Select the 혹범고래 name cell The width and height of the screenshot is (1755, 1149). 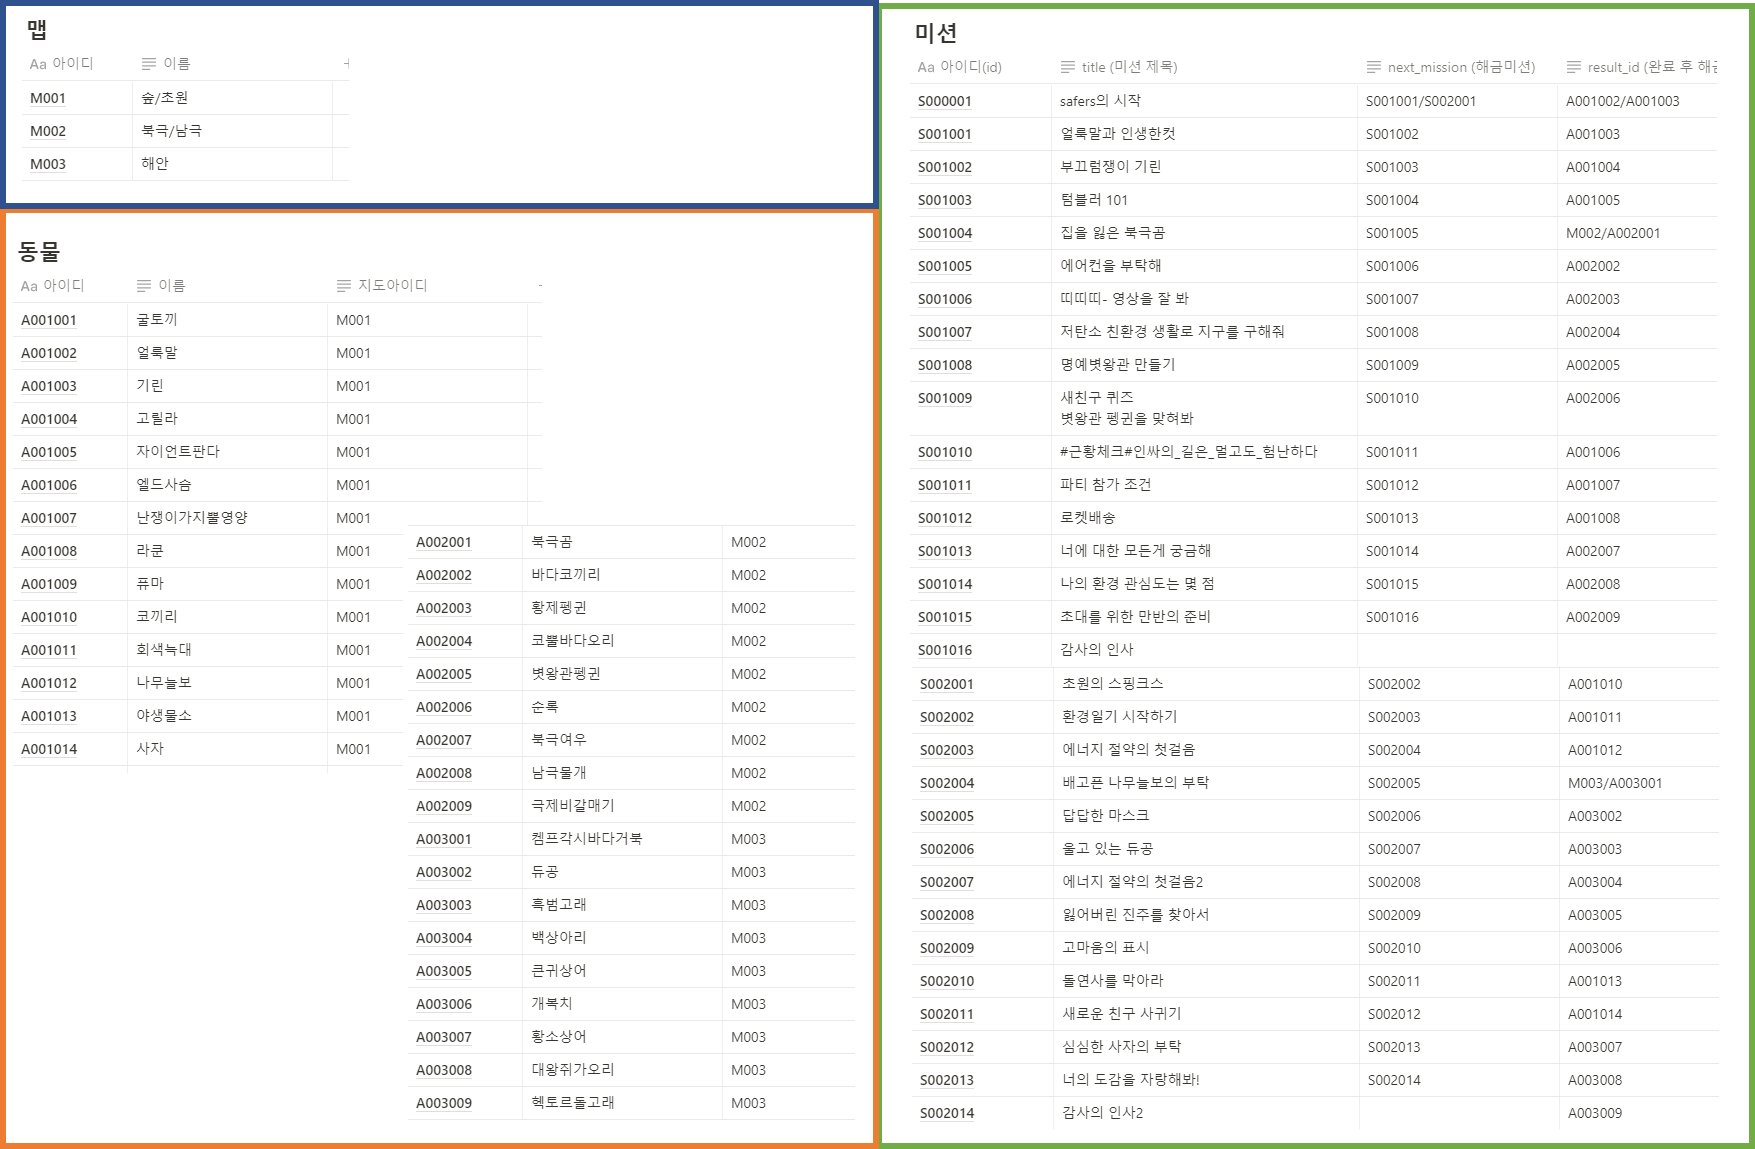click(622, 905)
